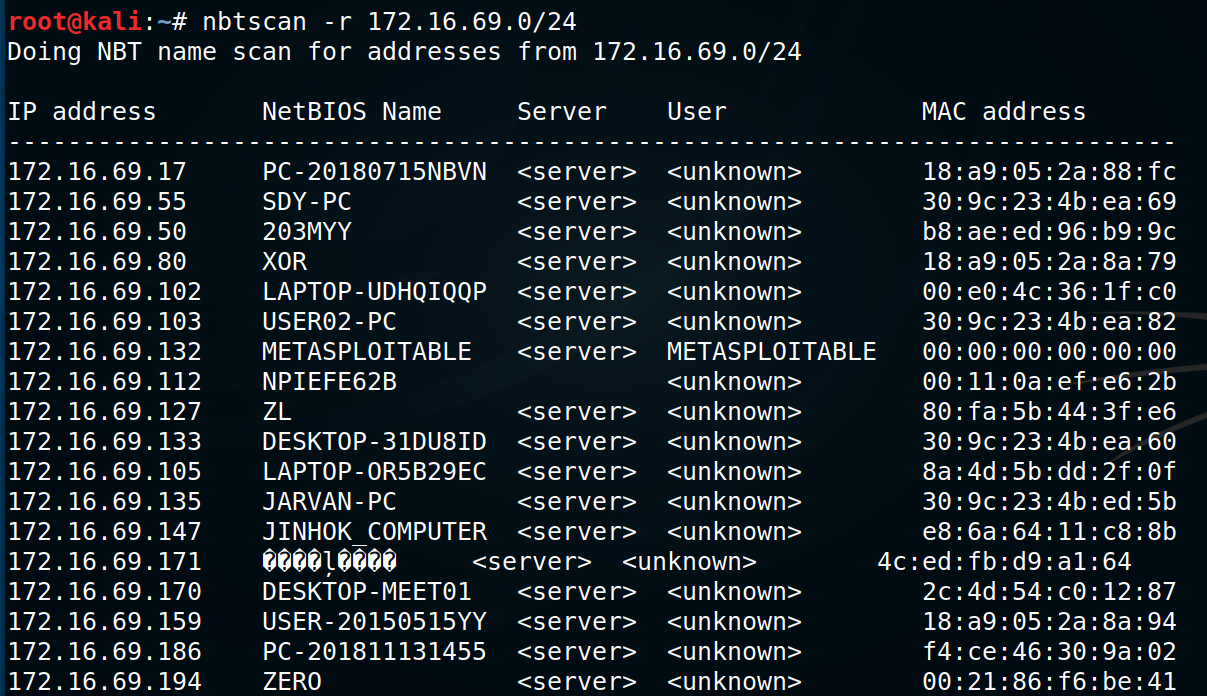Image resolution: width=1207 pixels, height=696 pixels.
Task: Click the LAPTOP-UDHQIQQP host name
Action: tap(374, 292)
